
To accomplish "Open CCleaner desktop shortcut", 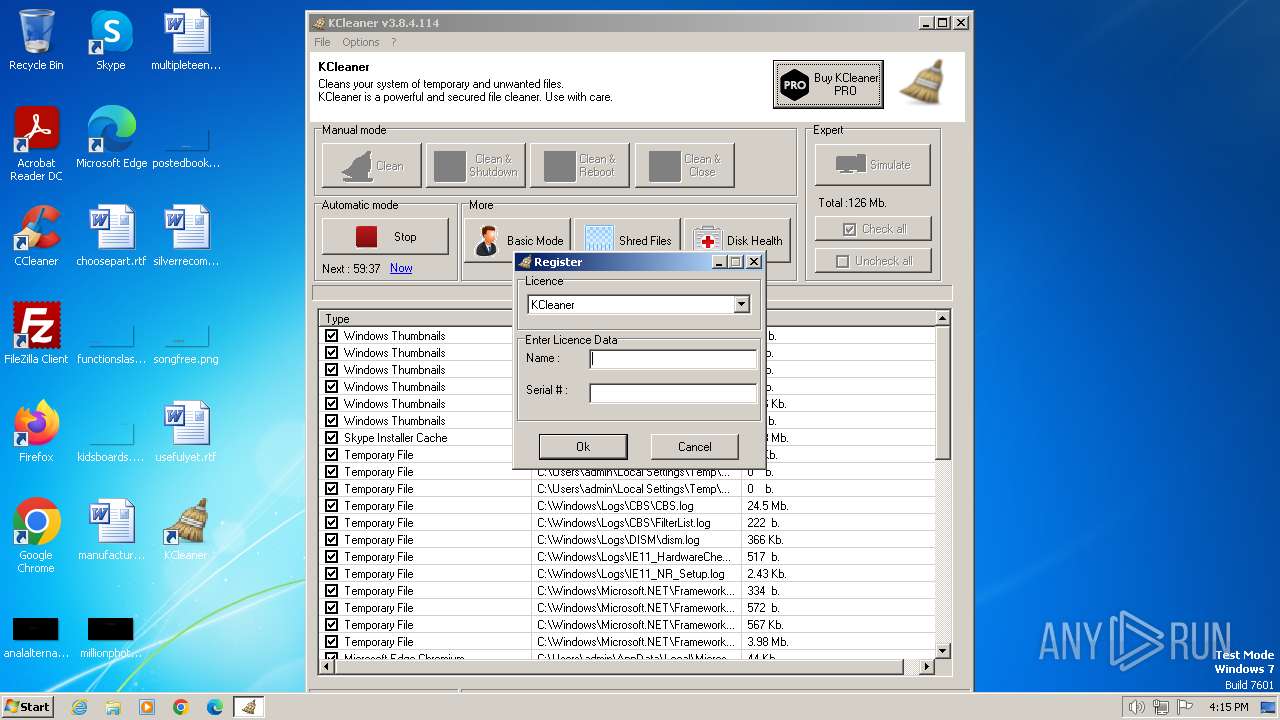I will 36,236.
